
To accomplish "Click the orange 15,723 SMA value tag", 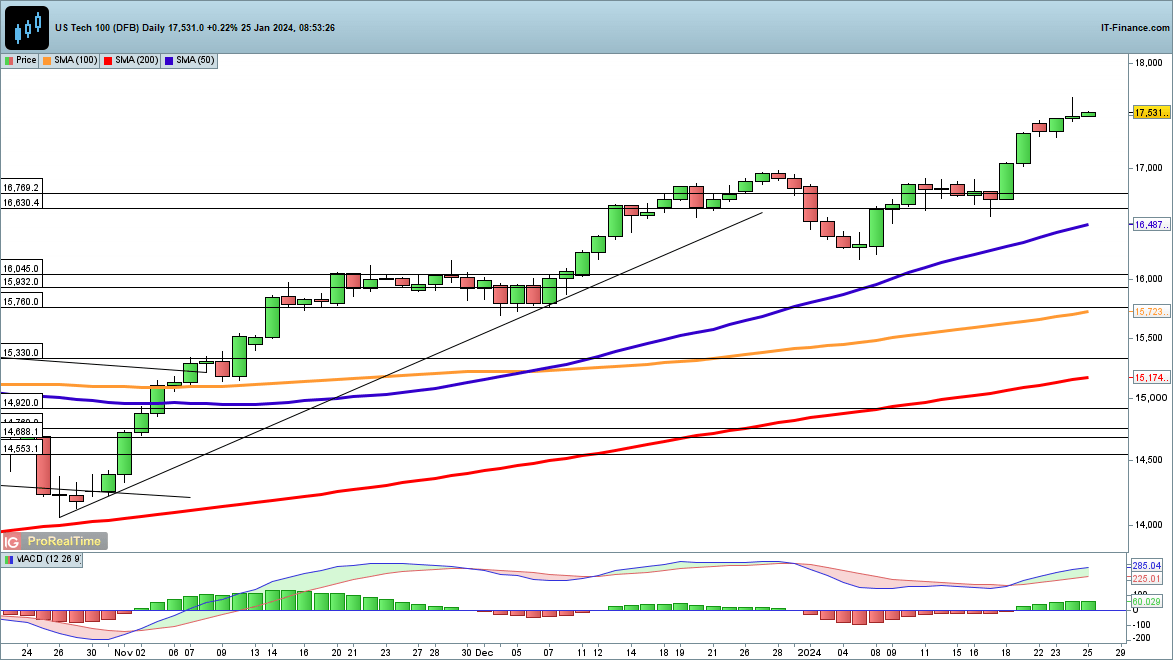I will point(1150,312).
